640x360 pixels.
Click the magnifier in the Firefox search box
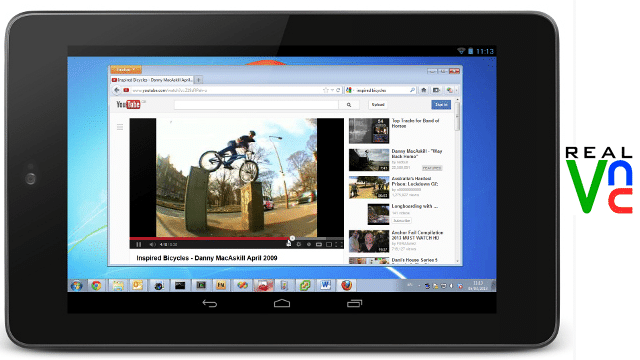[x=412, y=90]
